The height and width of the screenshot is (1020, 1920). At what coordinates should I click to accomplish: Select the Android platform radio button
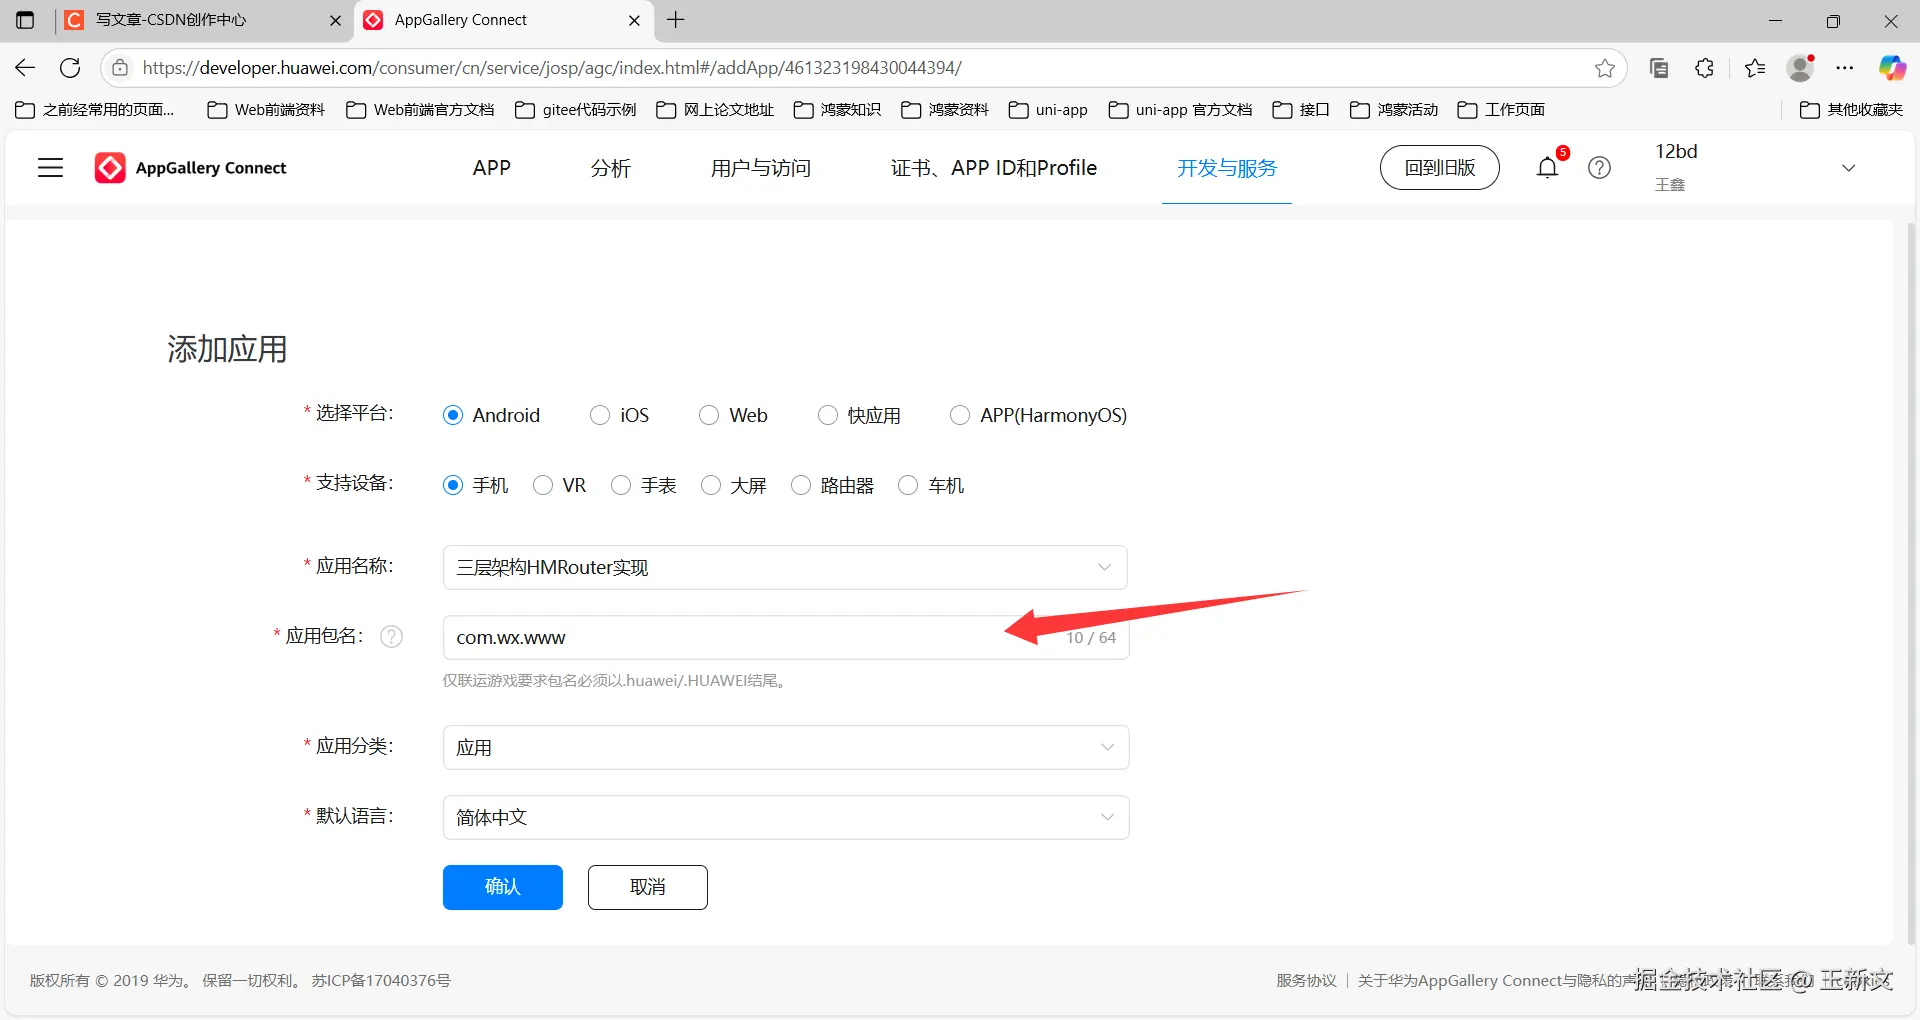click(453, 415)
